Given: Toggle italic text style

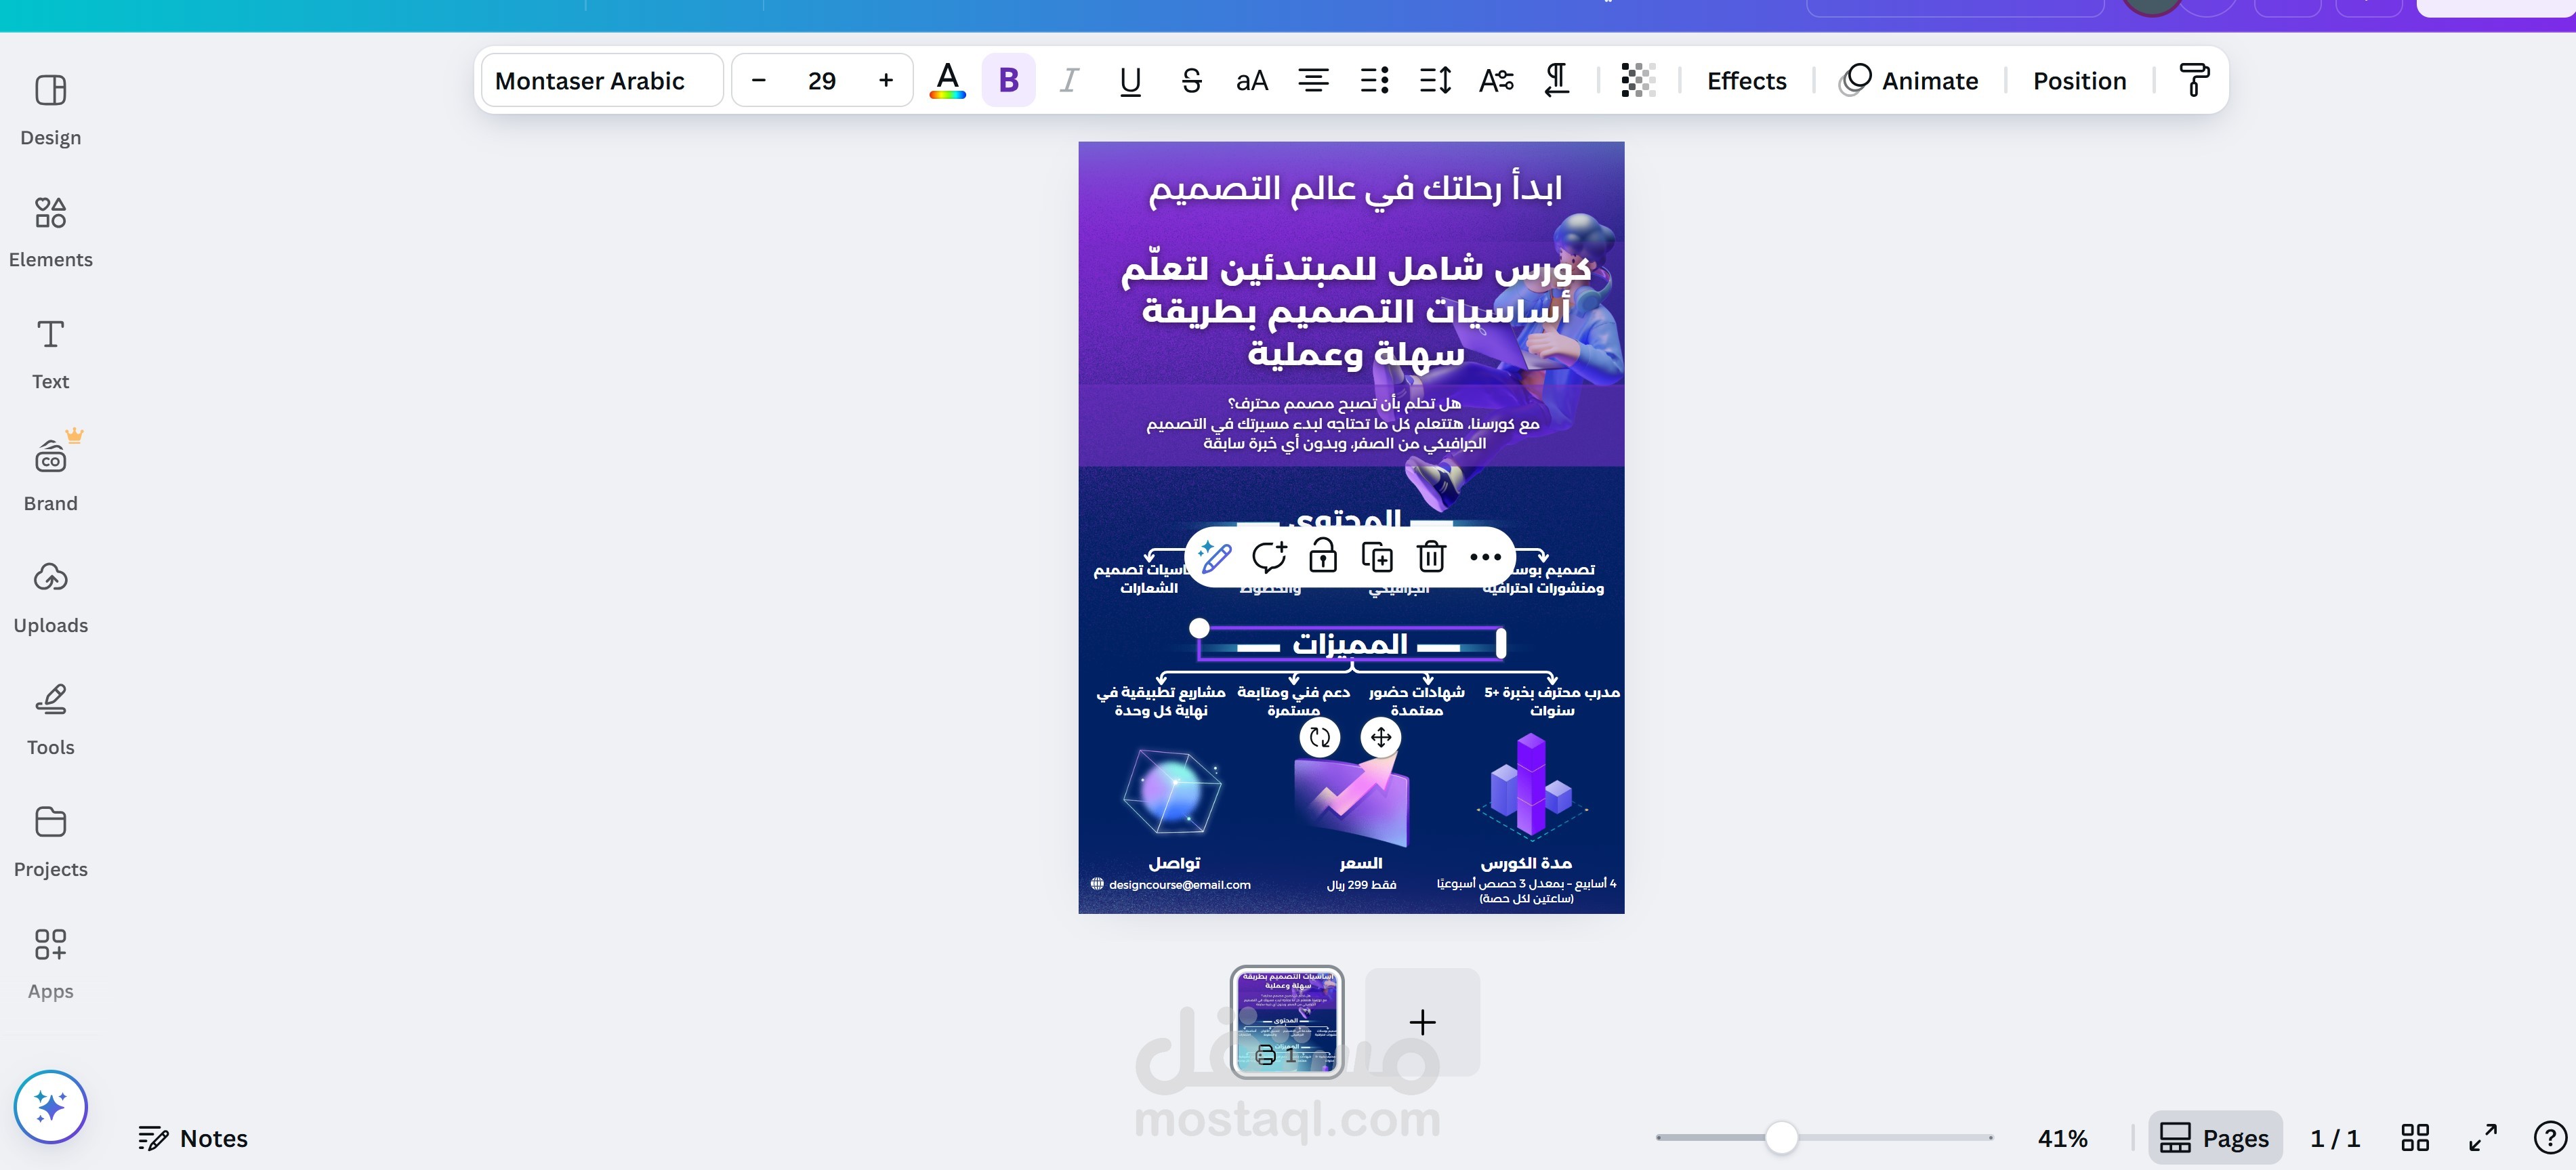Looking at the screenshot, I should point(1069,80).
